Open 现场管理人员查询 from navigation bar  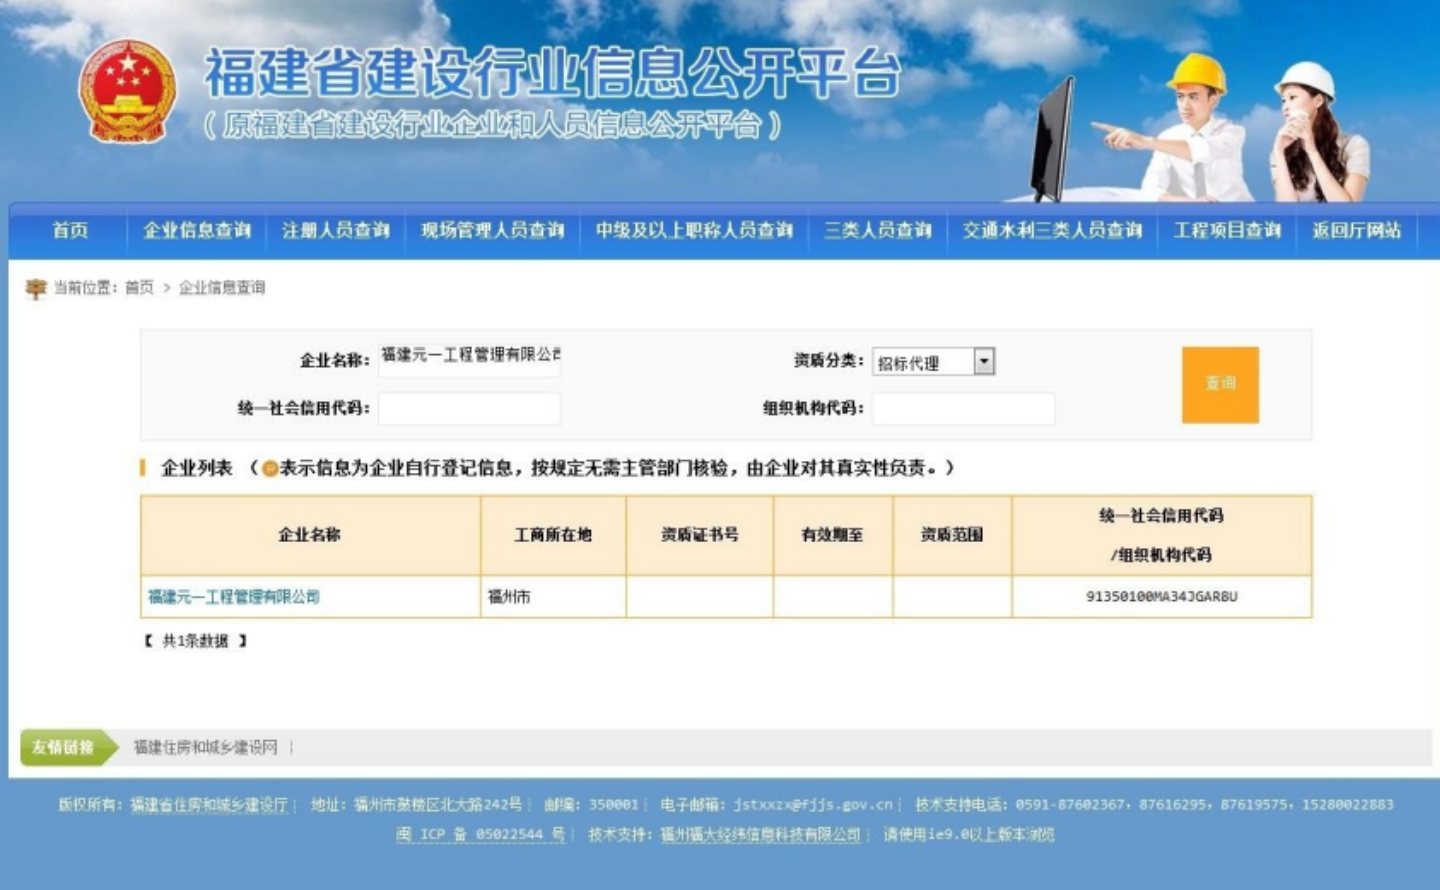(x=492, y=230)
